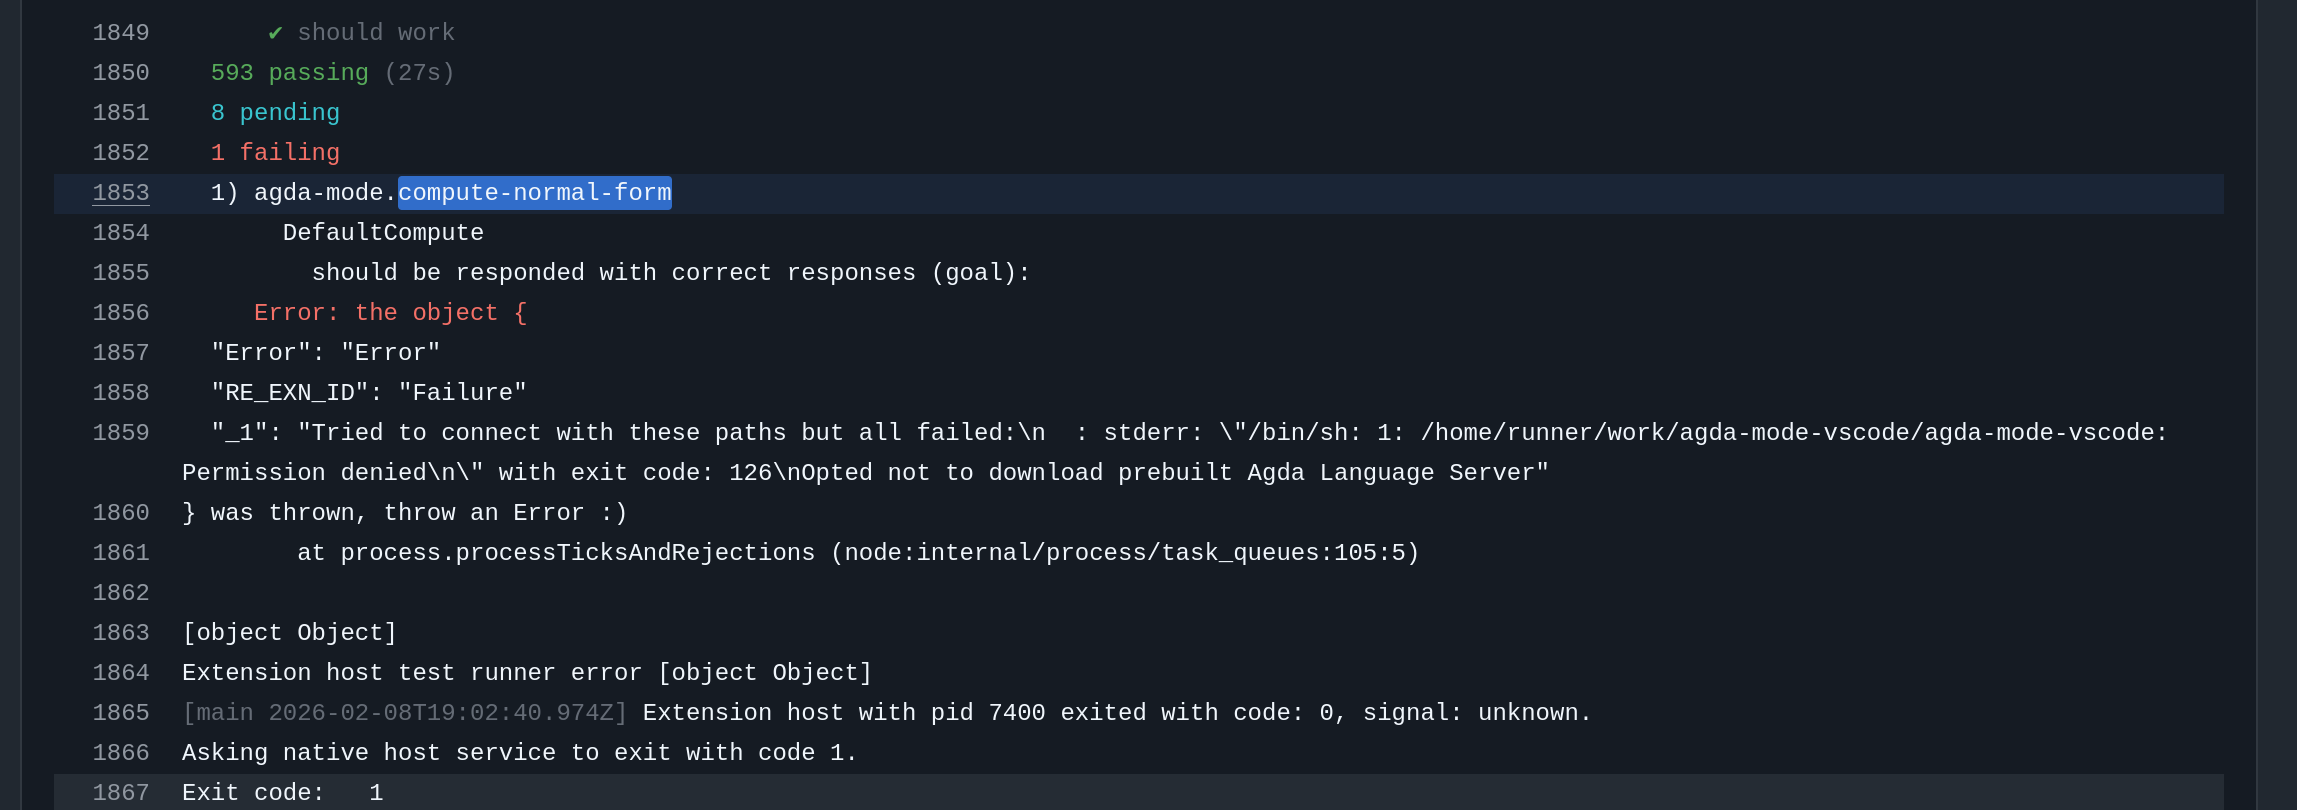The width and height of the screenshot is (2297, 810).
Task: Select line number 1856
Action: (121, 313)
